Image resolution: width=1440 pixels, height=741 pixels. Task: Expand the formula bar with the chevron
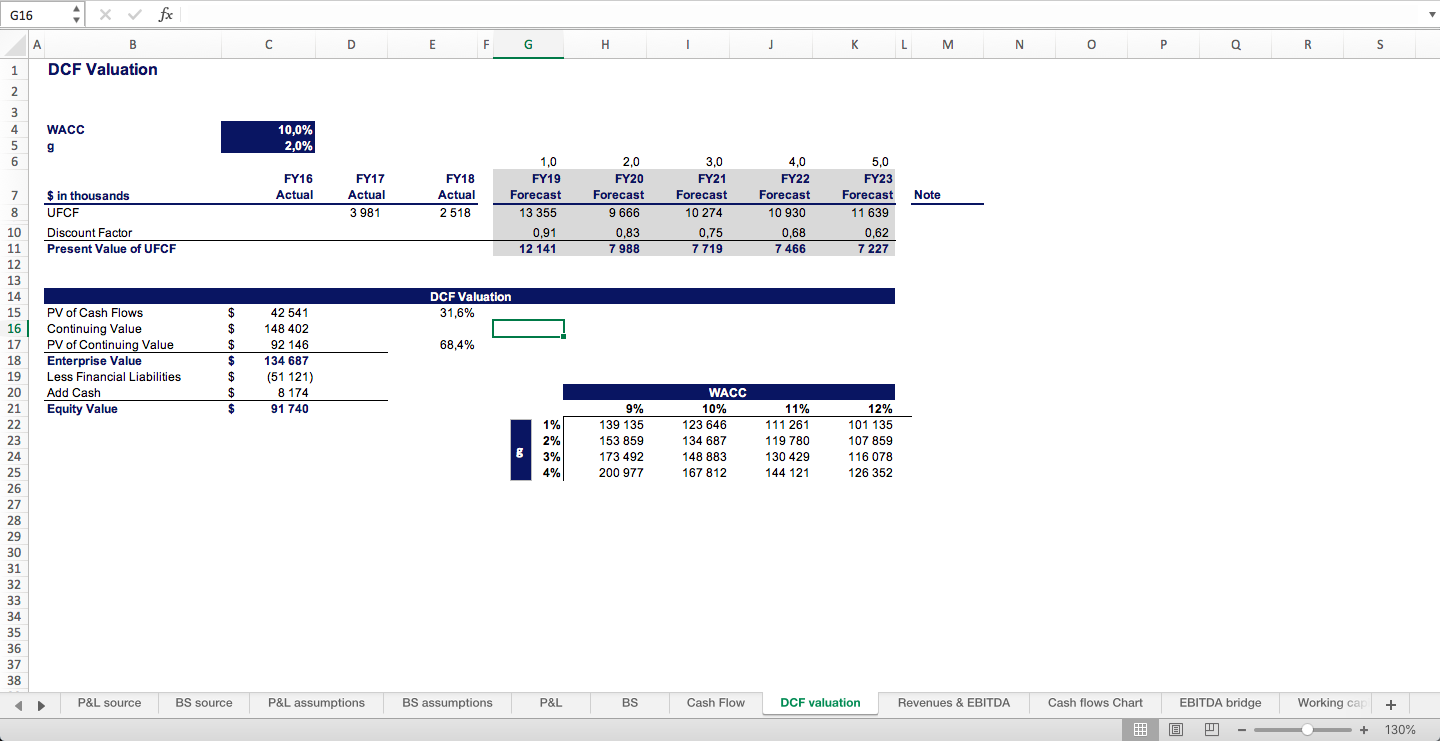(x=1430, y=14)
